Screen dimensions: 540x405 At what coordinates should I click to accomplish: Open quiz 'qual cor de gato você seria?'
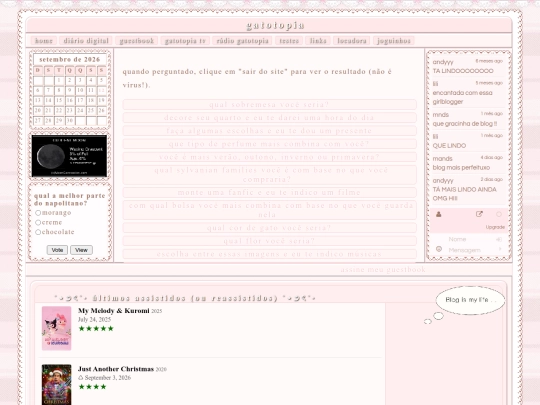pos(270,228)
